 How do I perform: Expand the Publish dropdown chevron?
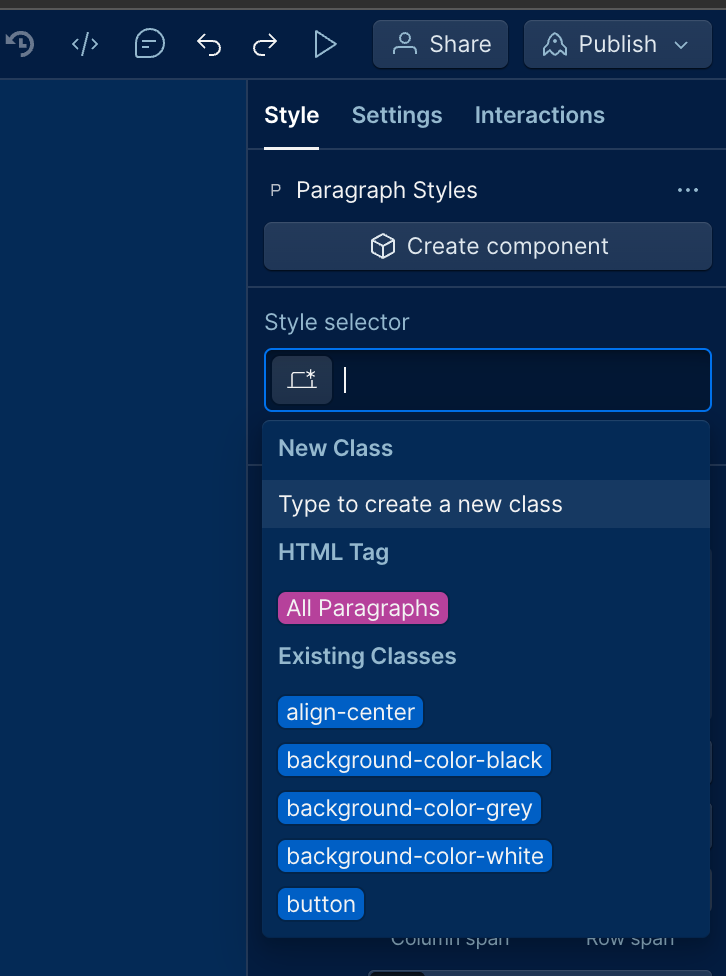[682, 45]
